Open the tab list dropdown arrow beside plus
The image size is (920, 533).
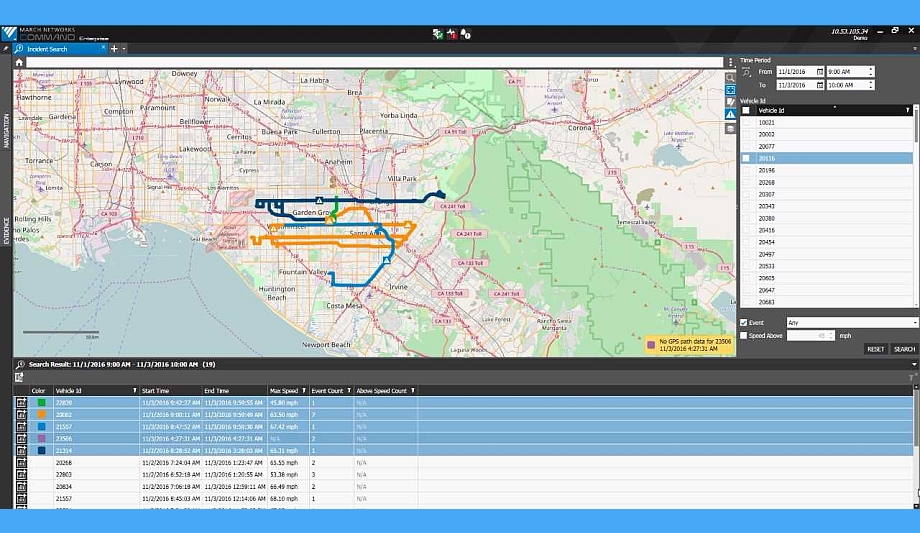[x=124, y=49]
